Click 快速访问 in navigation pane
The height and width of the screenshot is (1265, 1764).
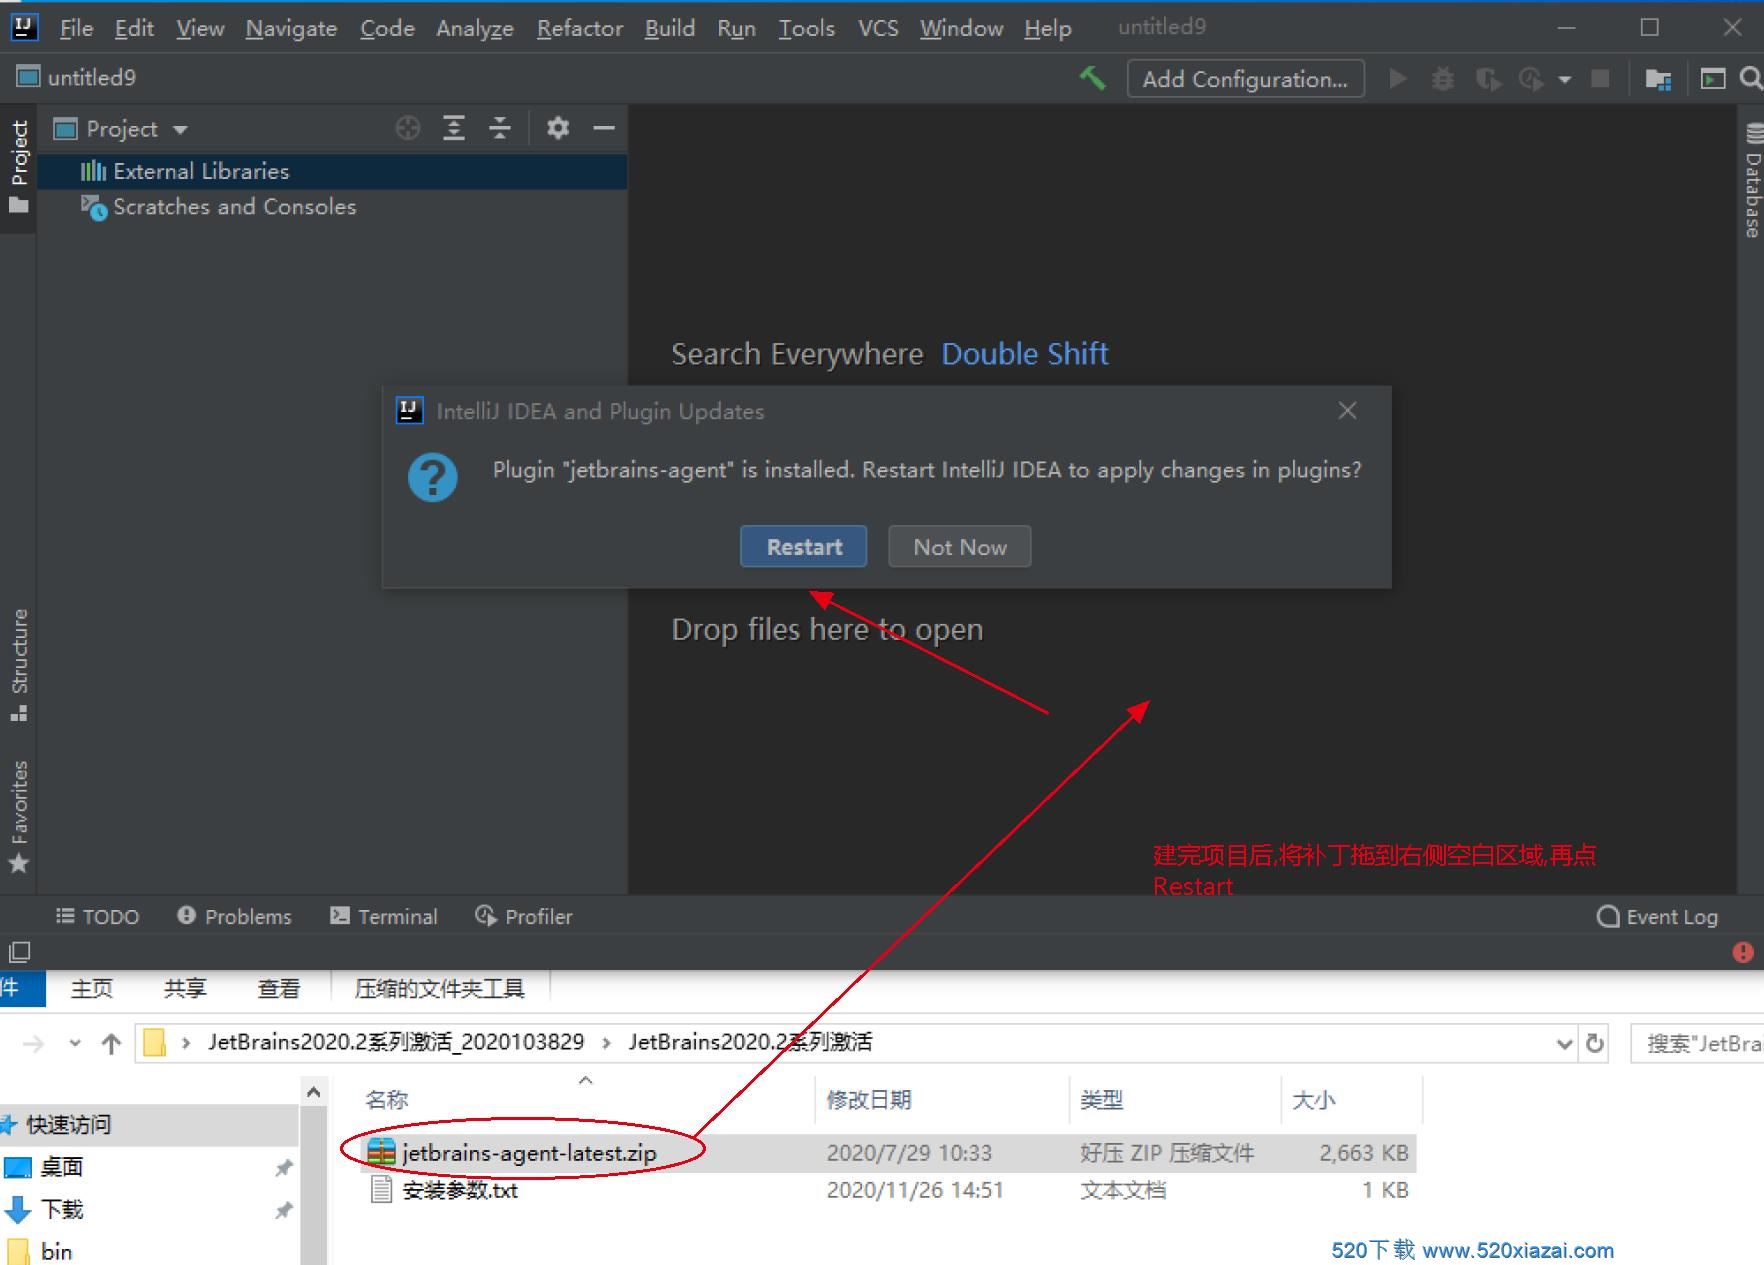point(68,1125)
